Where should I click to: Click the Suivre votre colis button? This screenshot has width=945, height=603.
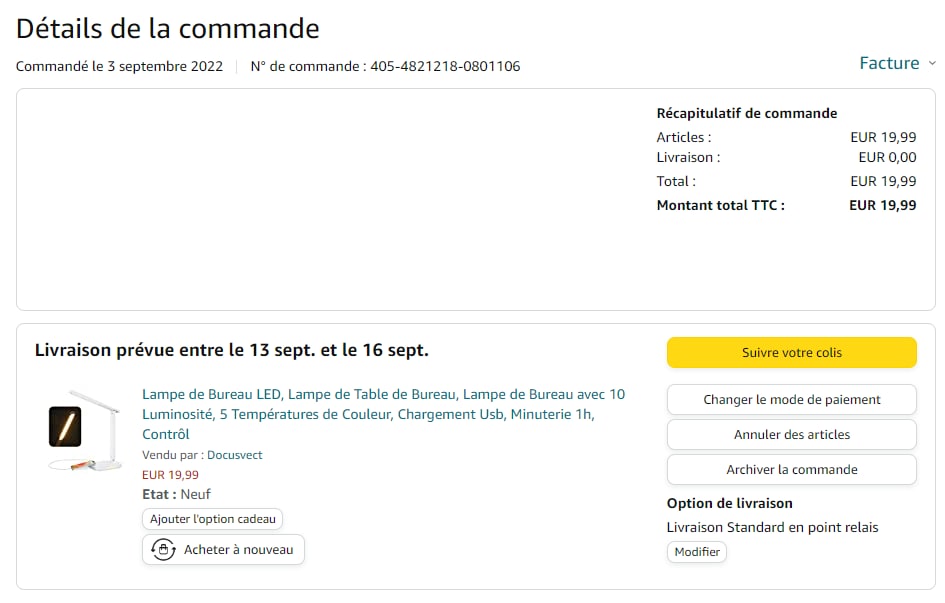click(791, 353)
